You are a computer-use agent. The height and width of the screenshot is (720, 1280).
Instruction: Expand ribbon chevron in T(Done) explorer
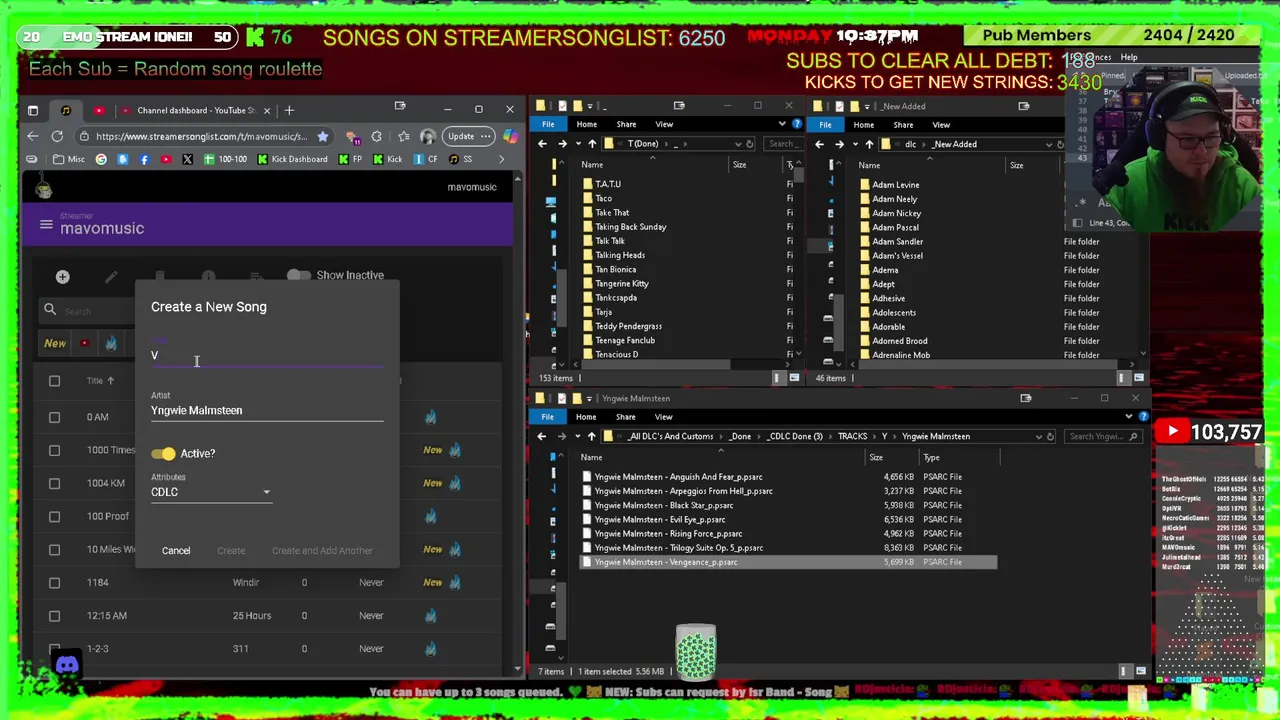782,124
